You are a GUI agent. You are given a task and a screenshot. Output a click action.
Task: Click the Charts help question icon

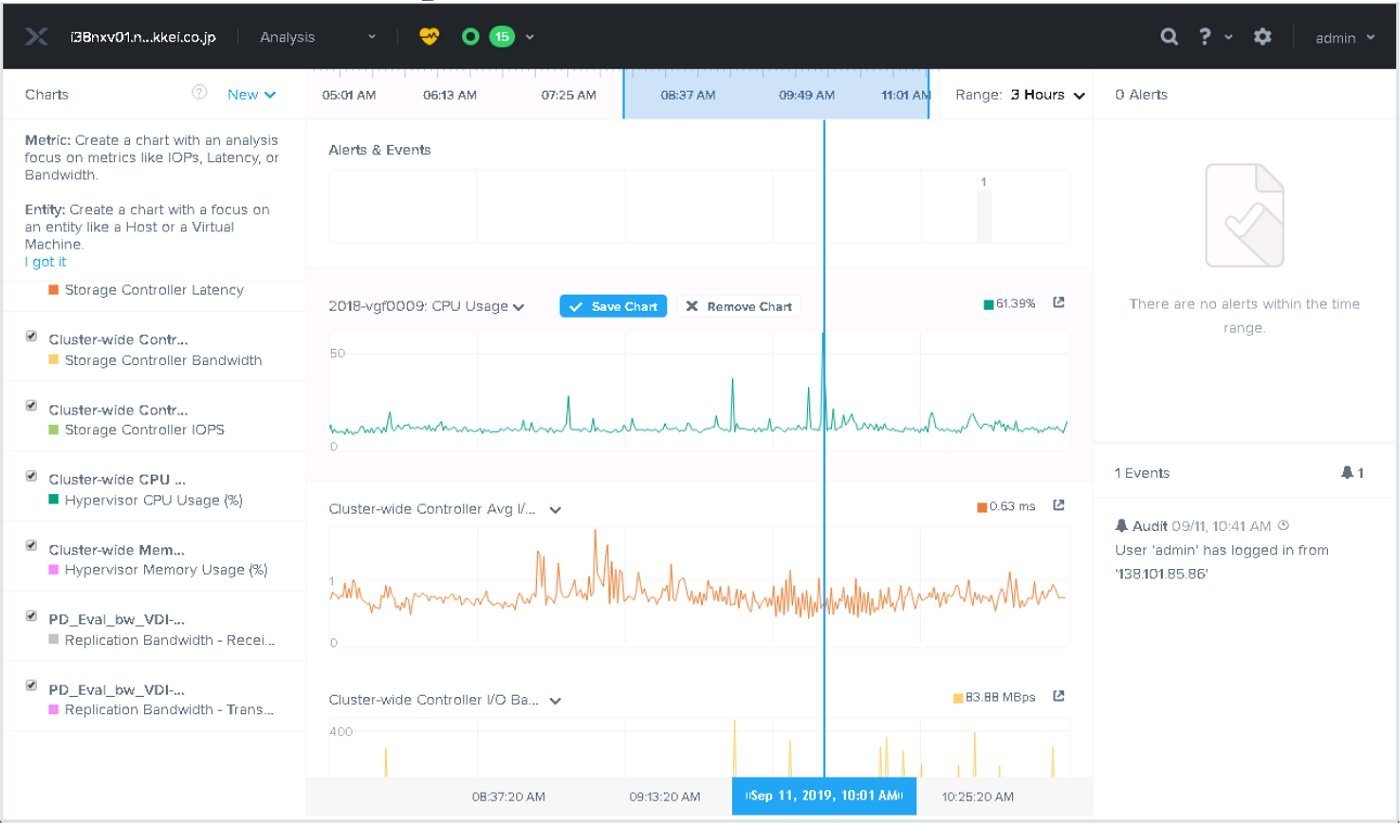(x=199, y=93)
